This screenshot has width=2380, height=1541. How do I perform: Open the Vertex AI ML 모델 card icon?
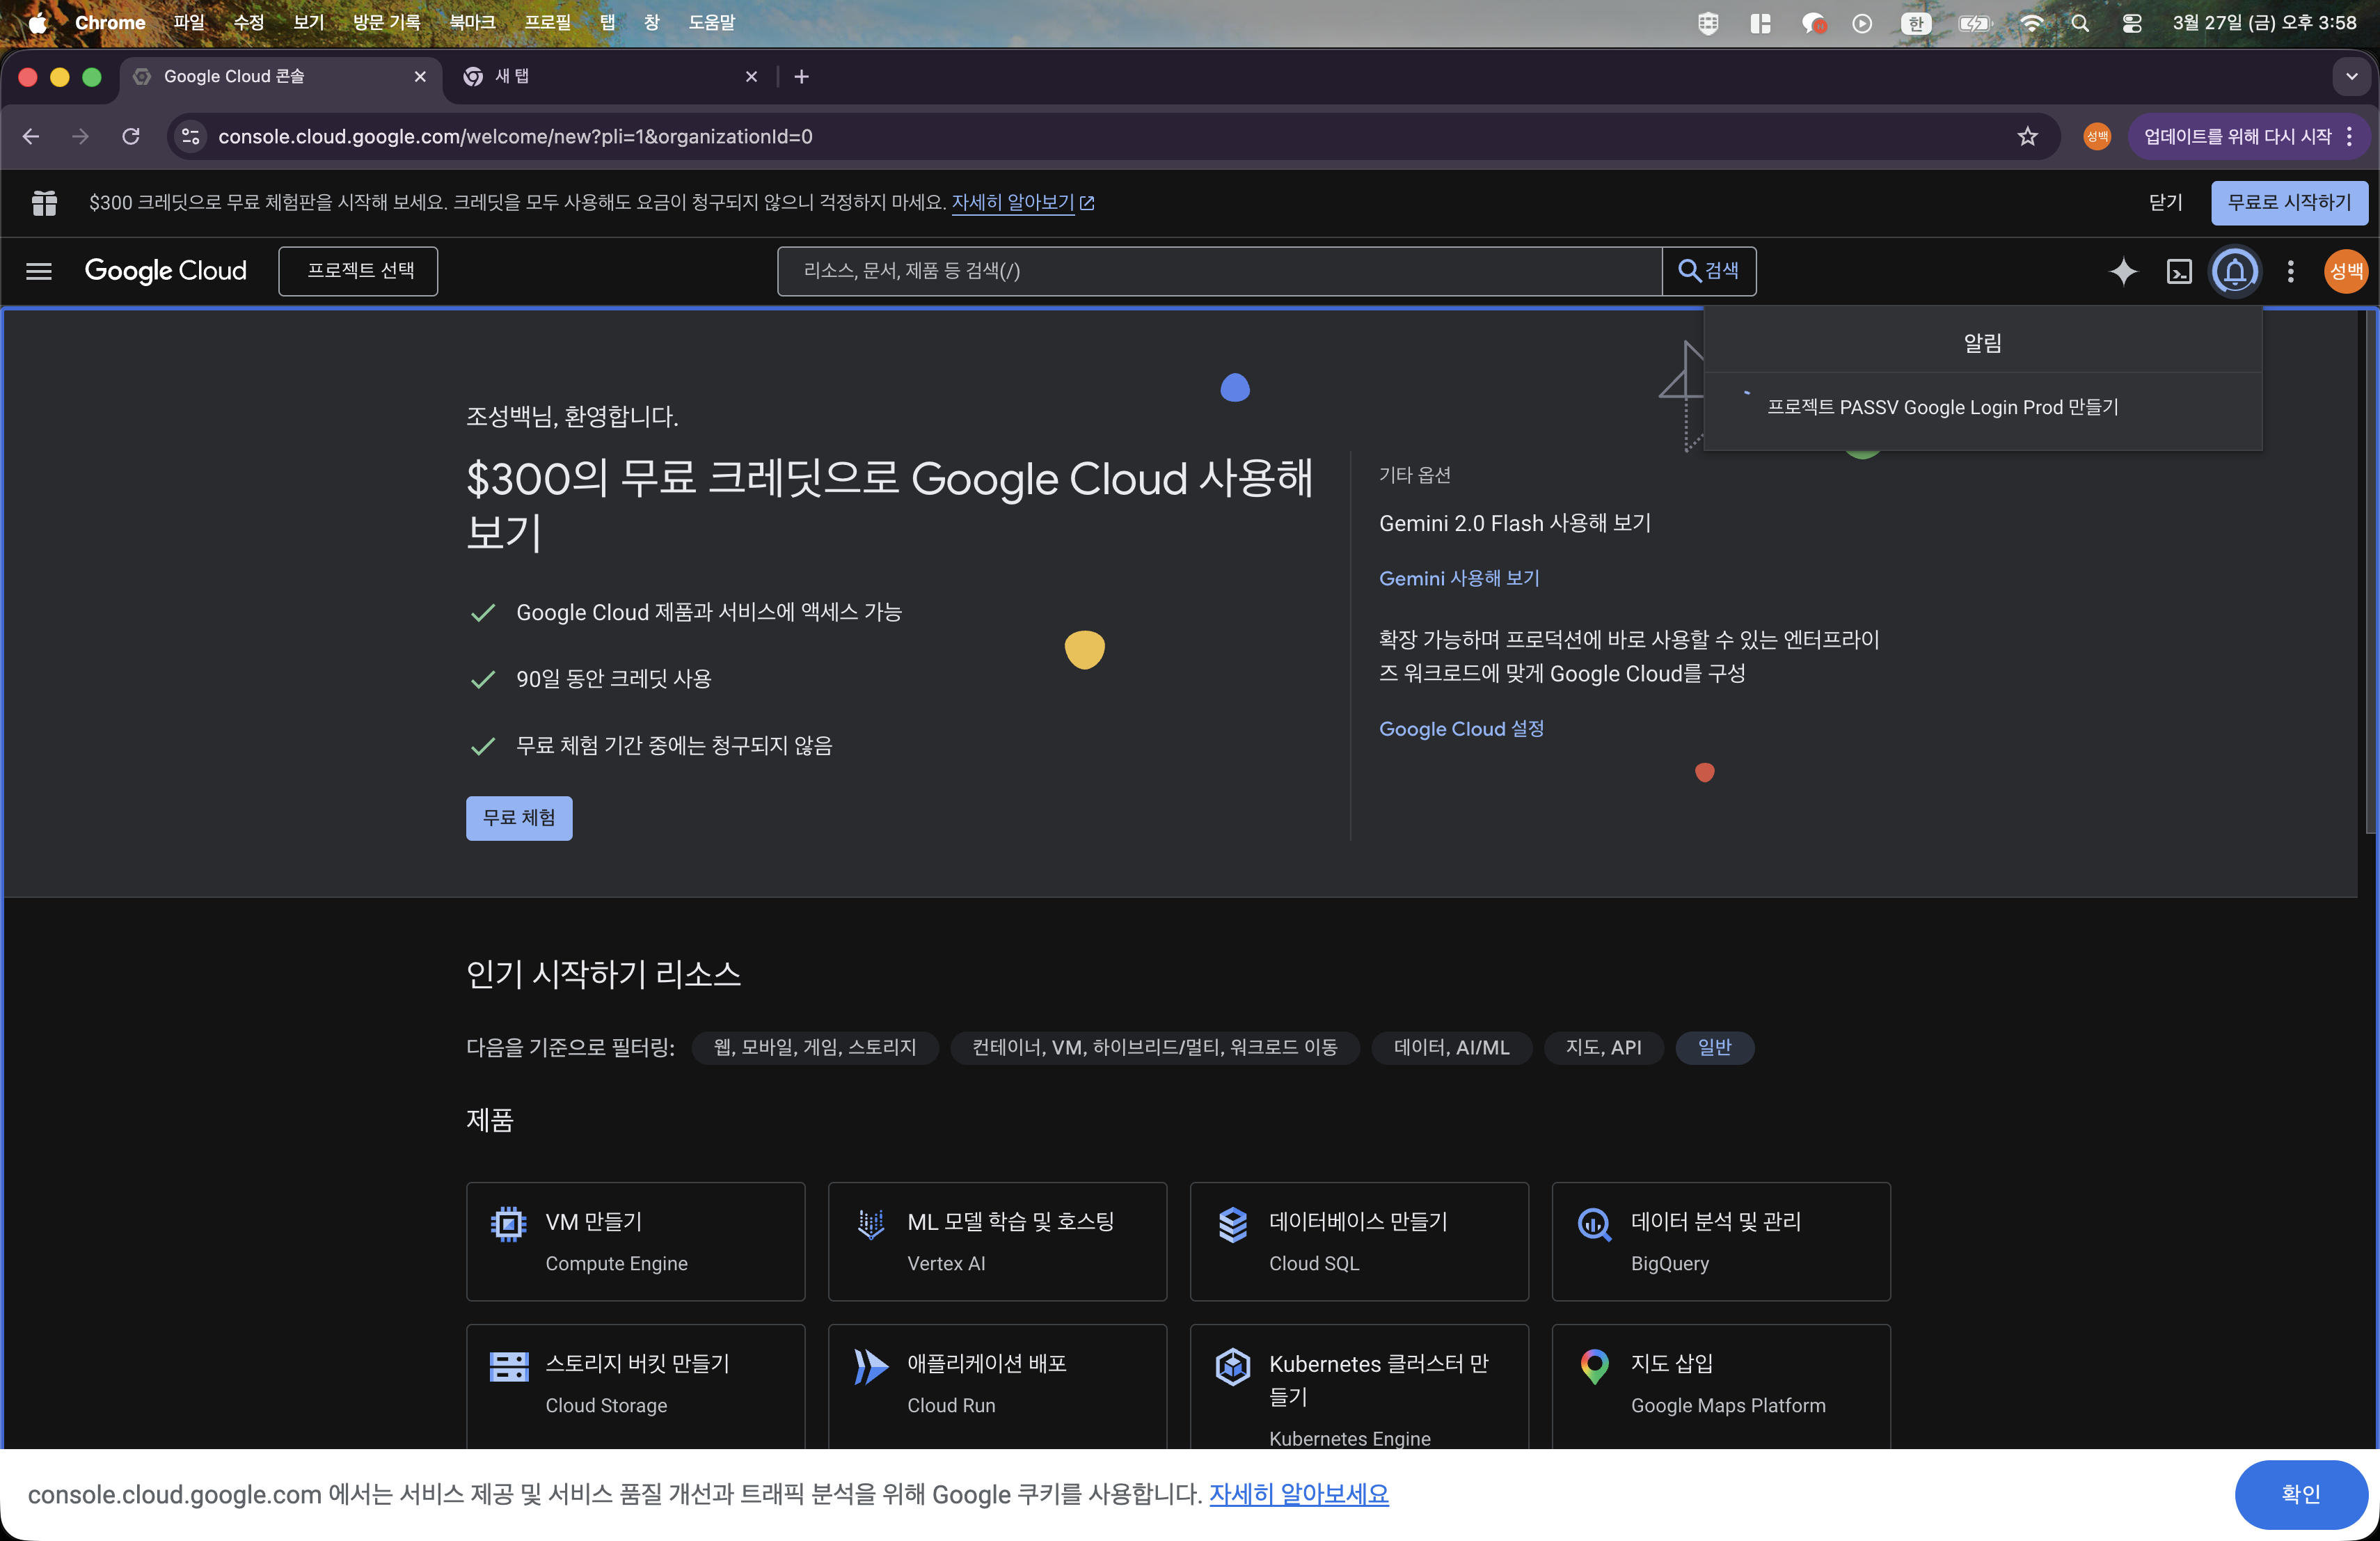pos(871,1222)
